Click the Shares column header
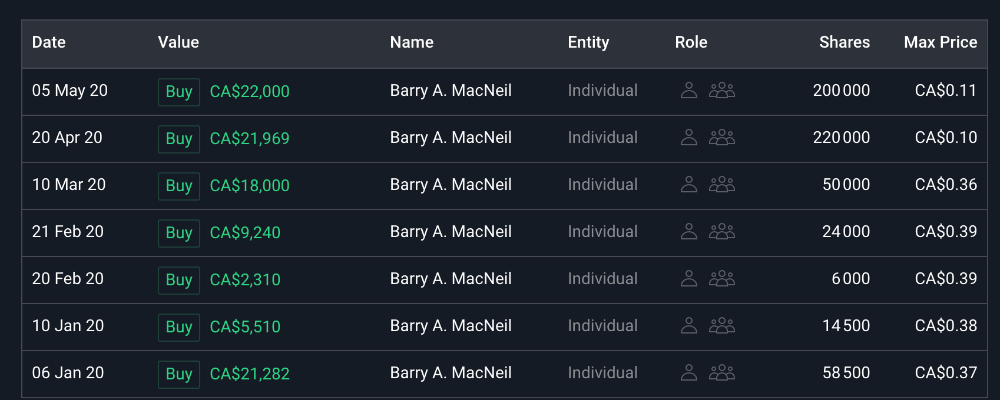This screenshot has height=400, width=1000. tap(844, 42)
